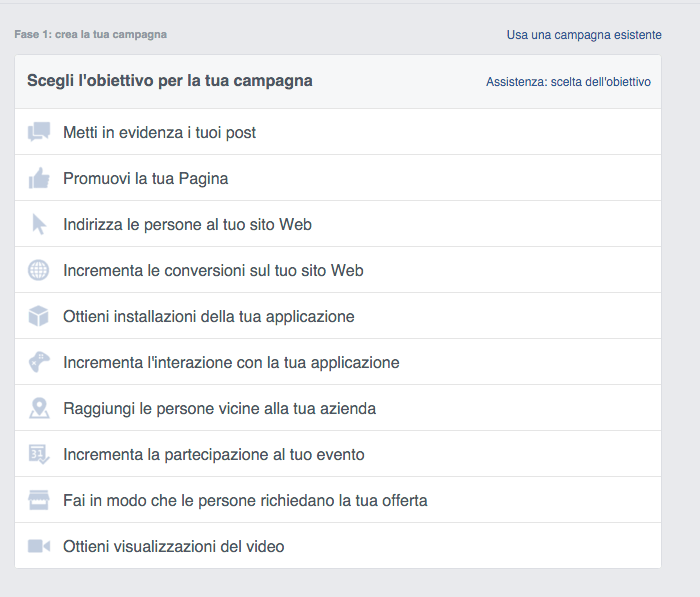Click the cursor arrow icon for website traffic
Image resolution: width=700 pixels, height=597 pixels.
39,224
